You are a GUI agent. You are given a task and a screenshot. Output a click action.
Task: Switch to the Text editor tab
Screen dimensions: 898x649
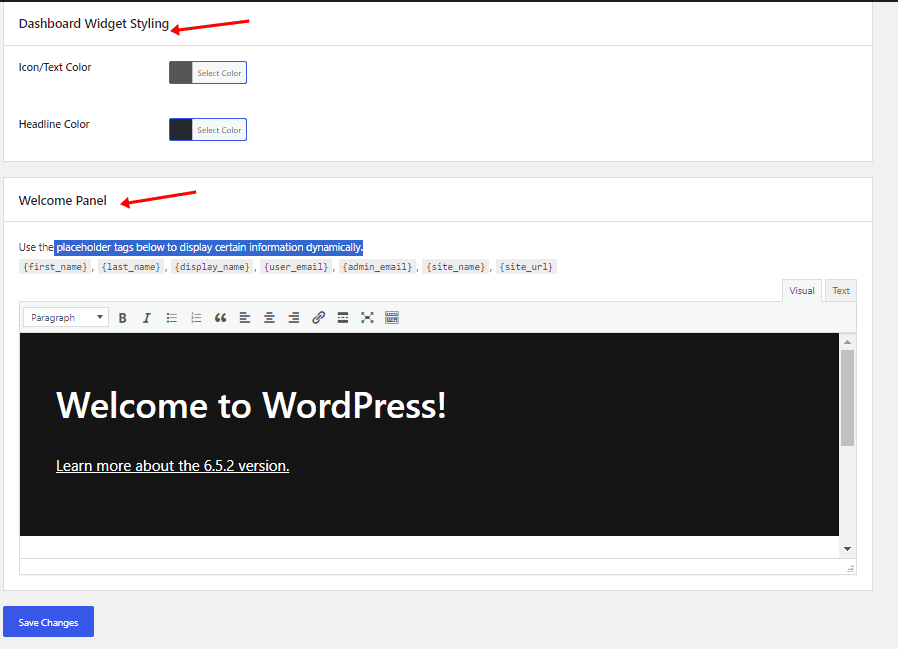[841, 290]
